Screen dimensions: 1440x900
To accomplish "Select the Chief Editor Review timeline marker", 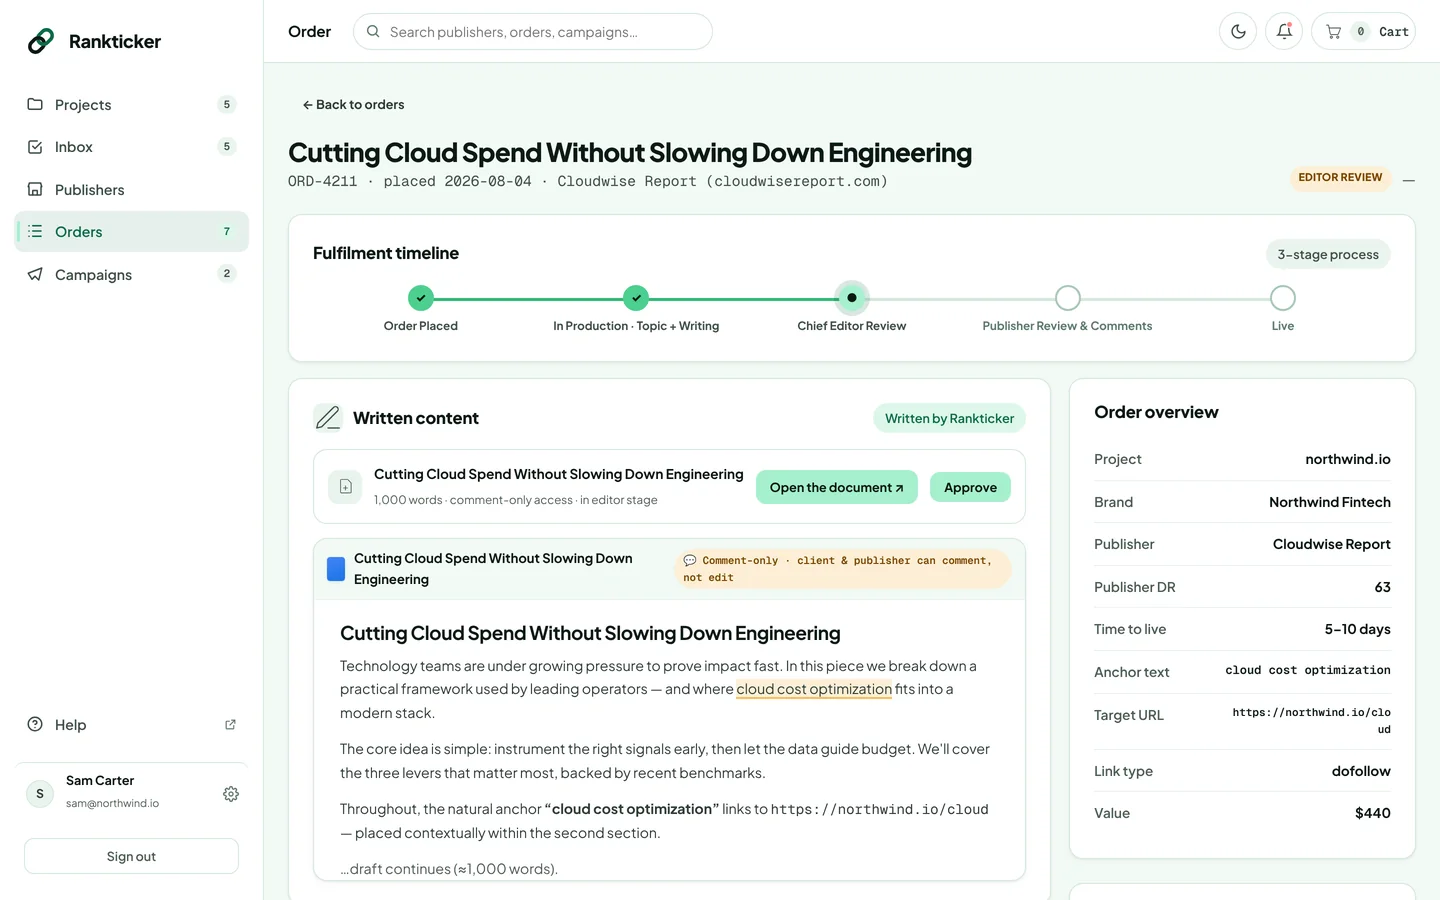I will (x=852, y=298).
